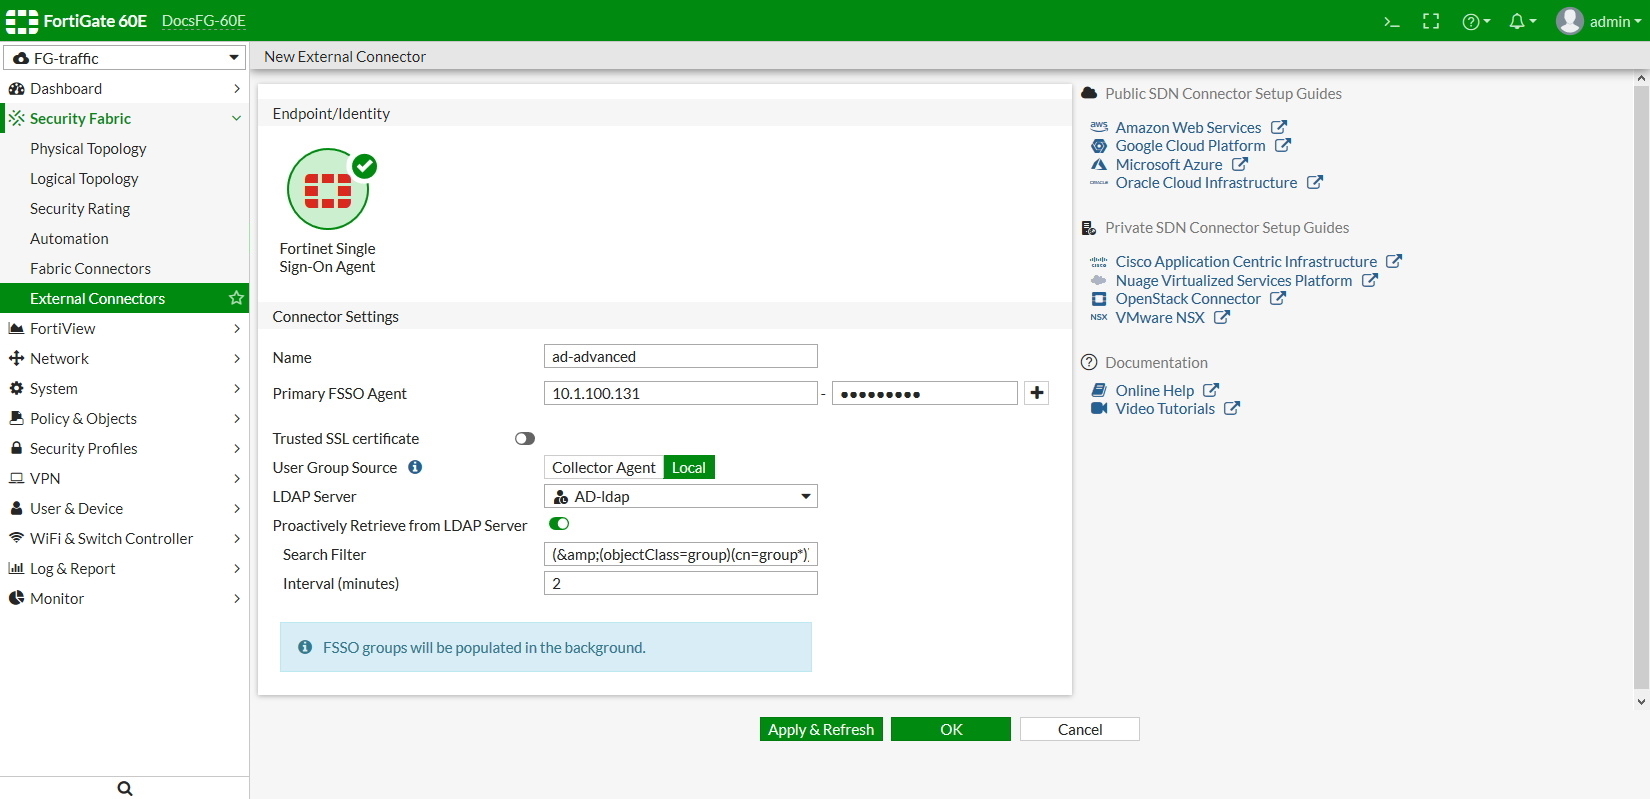Expand the Dashboard menu
Image resolution: width=1650 pixels, height=799 pixels.
[125, 88]
